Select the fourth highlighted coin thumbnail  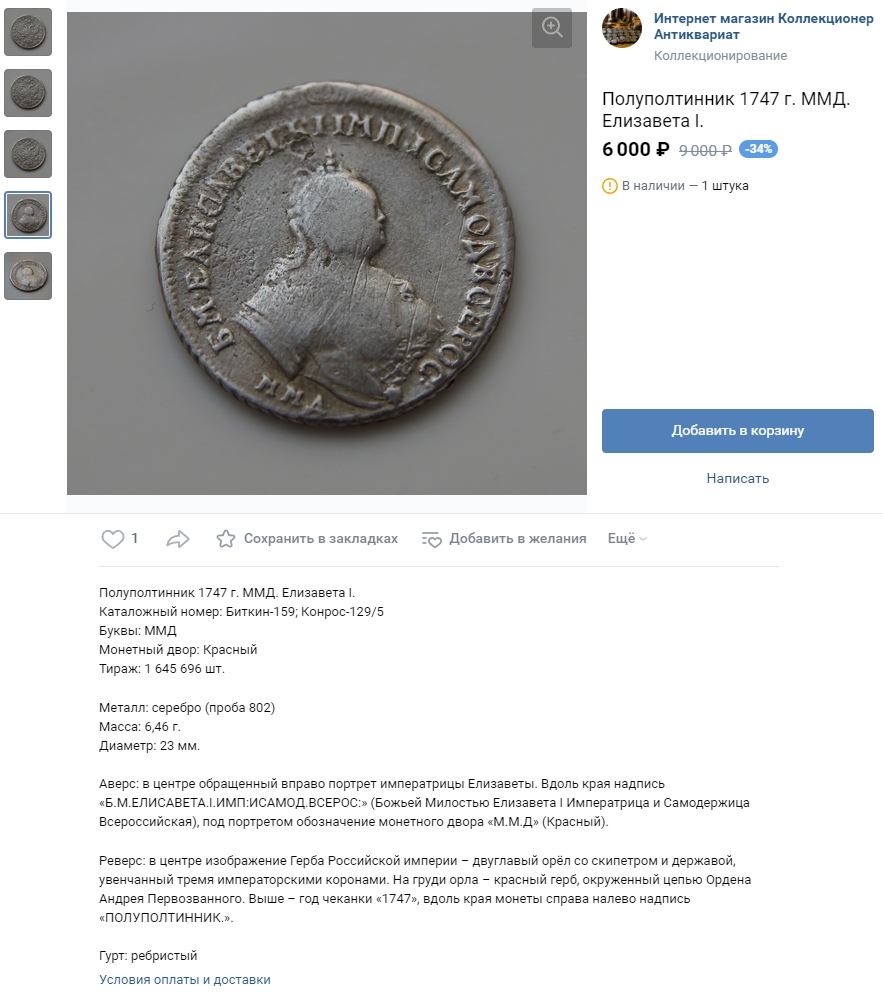[x=28, y=215]
